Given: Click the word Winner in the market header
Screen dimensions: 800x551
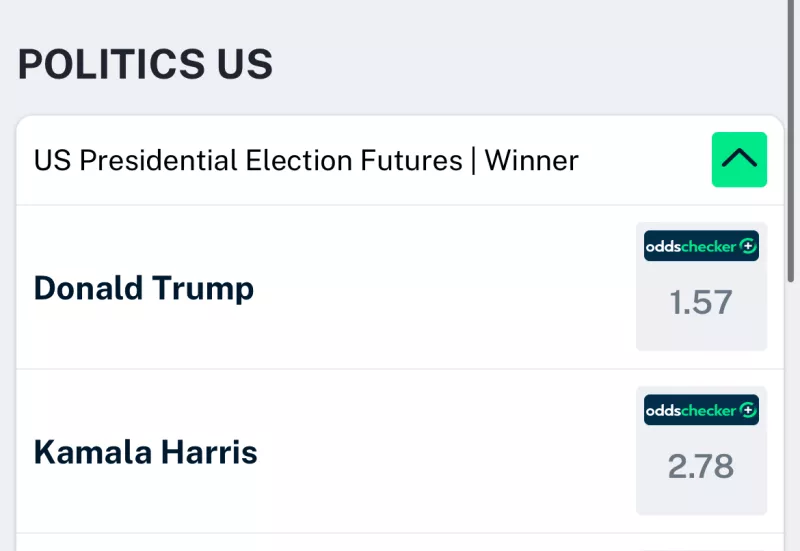Looking at the screenshot, I should coord(531,160).
